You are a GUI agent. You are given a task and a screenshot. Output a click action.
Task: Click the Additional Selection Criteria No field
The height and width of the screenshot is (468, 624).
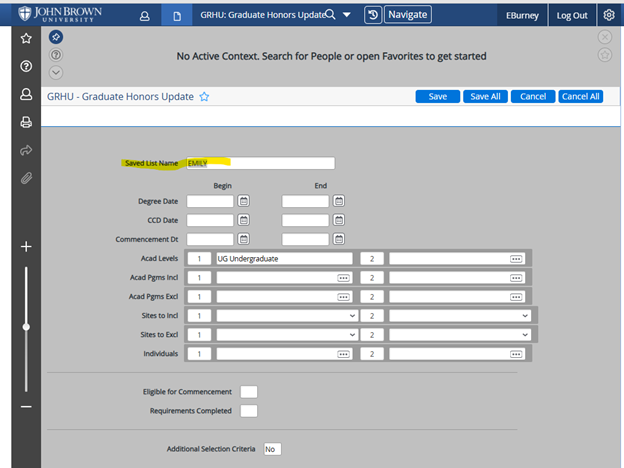click(x=271, y=450)
